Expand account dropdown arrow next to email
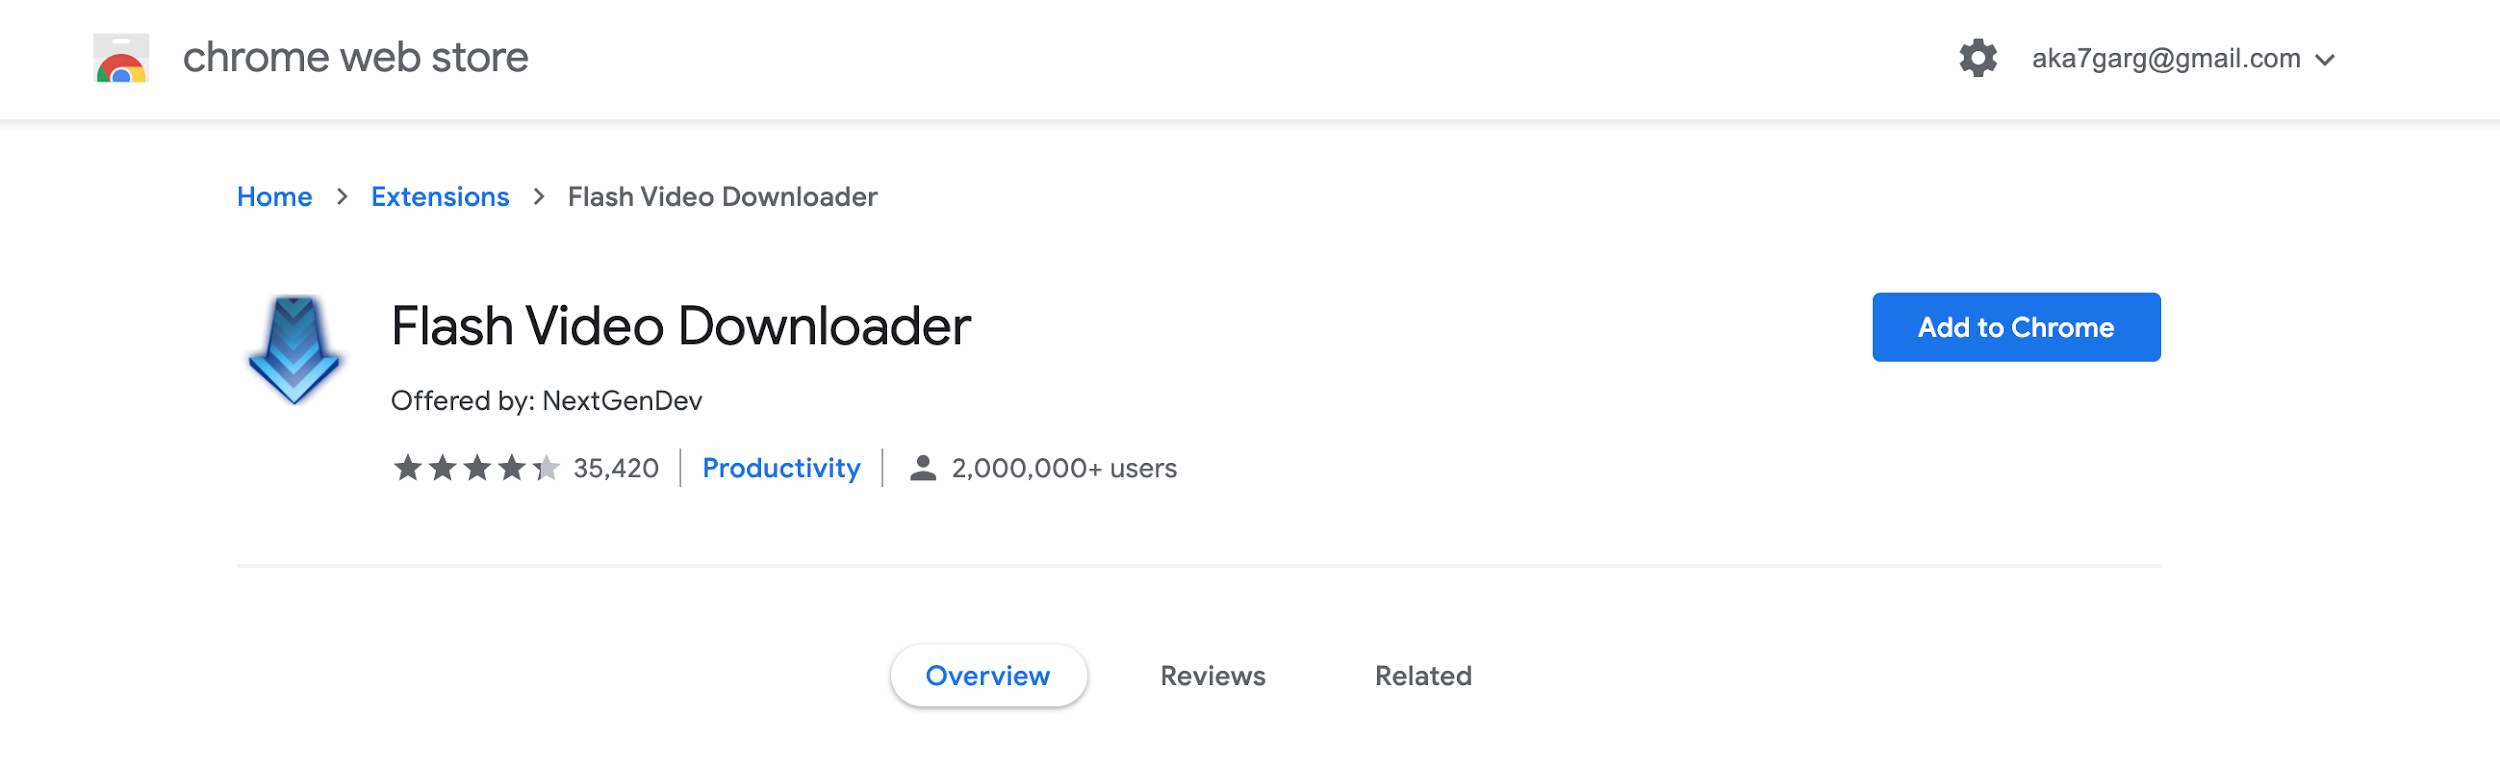The height and width of the screenshot is (766, 2500). 2325,60
